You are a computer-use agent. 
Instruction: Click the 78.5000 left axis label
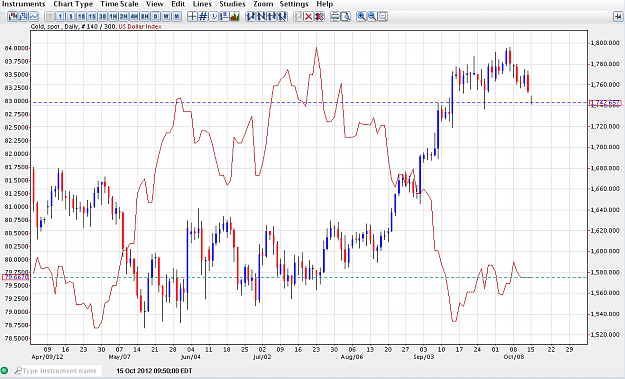point(16,338)
